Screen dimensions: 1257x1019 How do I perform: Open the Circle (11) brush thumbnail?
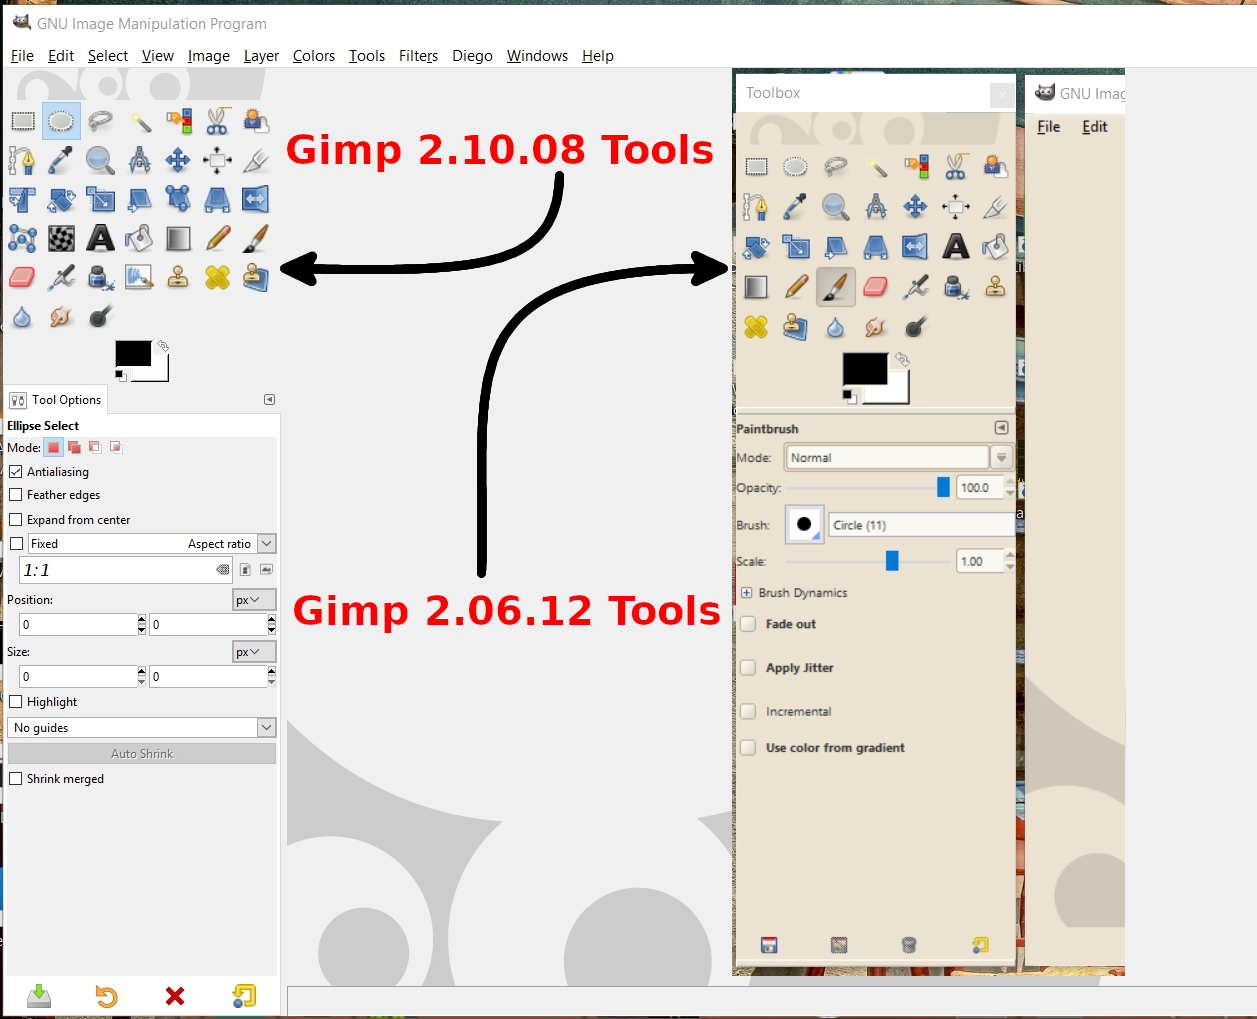tap(804, 525)
